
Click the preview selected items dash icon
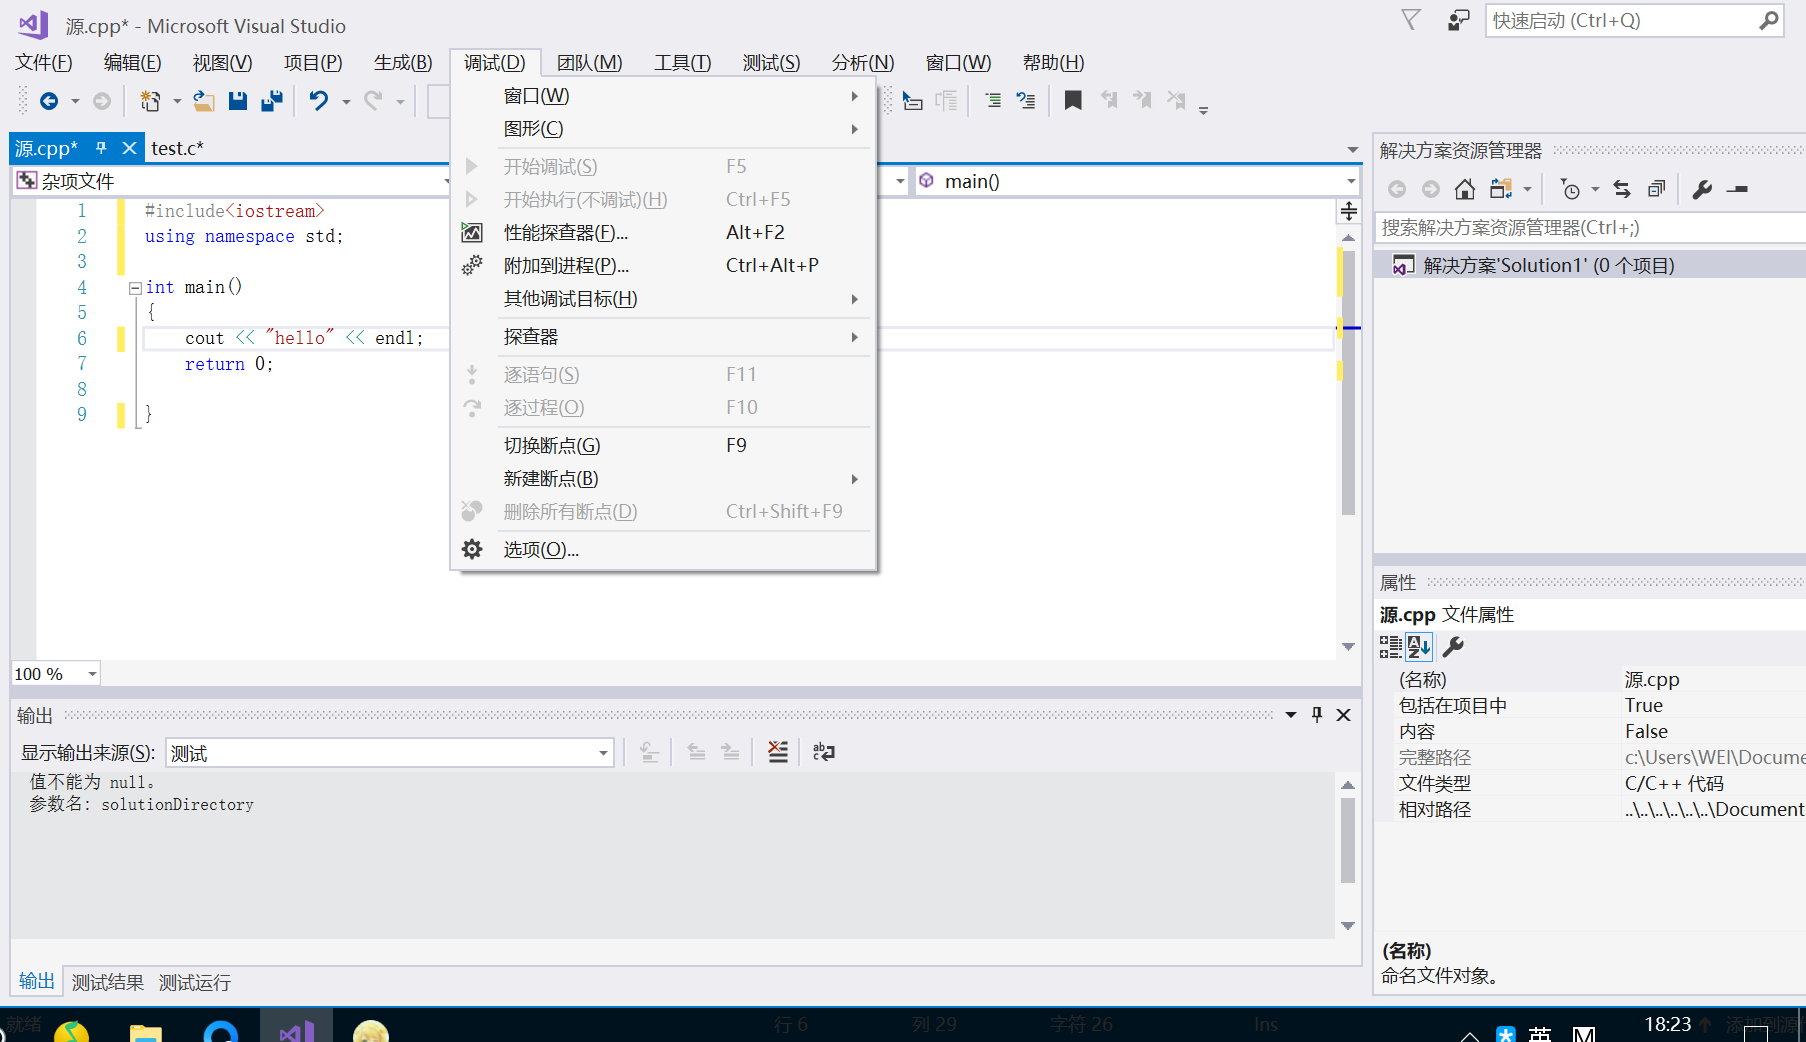point(1737,189)
